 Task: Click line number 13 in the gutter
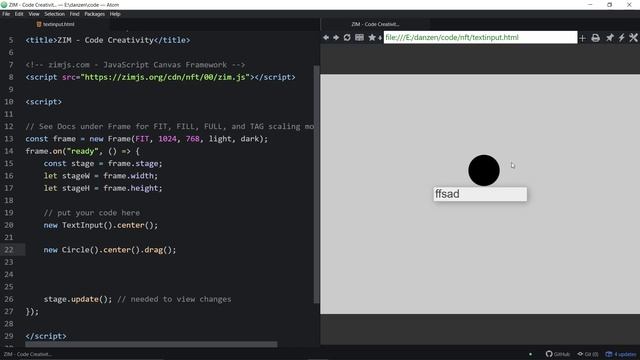click(x=9, y=139)
